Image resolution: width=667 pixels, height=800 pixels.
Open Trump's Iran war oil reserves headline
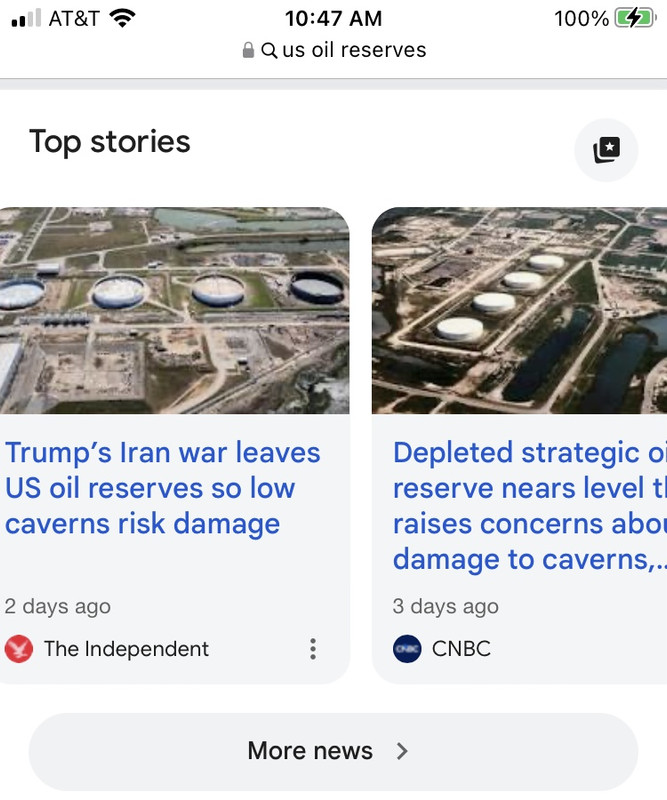163,488
